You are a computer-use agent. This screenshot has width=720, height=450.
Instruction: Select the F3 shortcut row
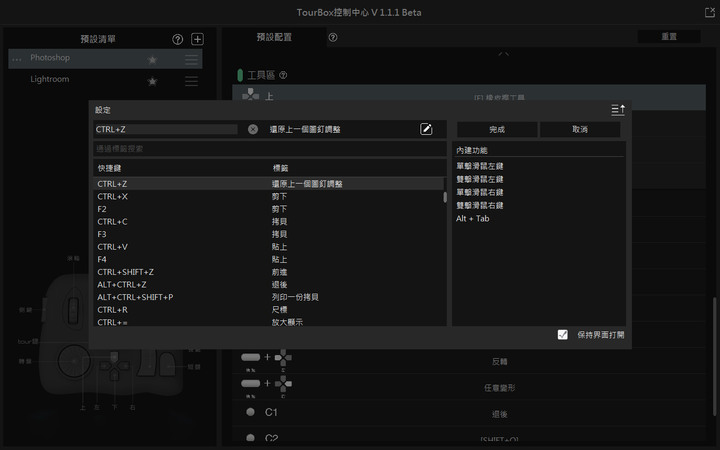pos(269,234)
